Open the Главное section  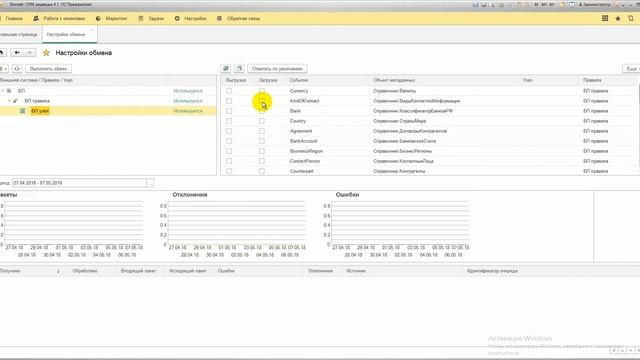click(14, 18)
